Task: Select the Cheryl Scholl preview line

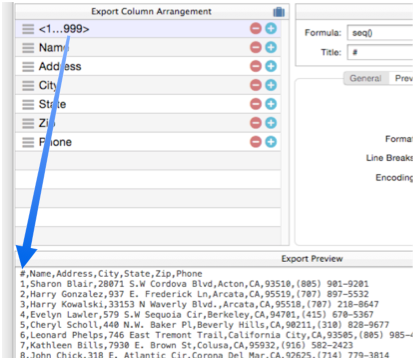Action: (204, 325)
